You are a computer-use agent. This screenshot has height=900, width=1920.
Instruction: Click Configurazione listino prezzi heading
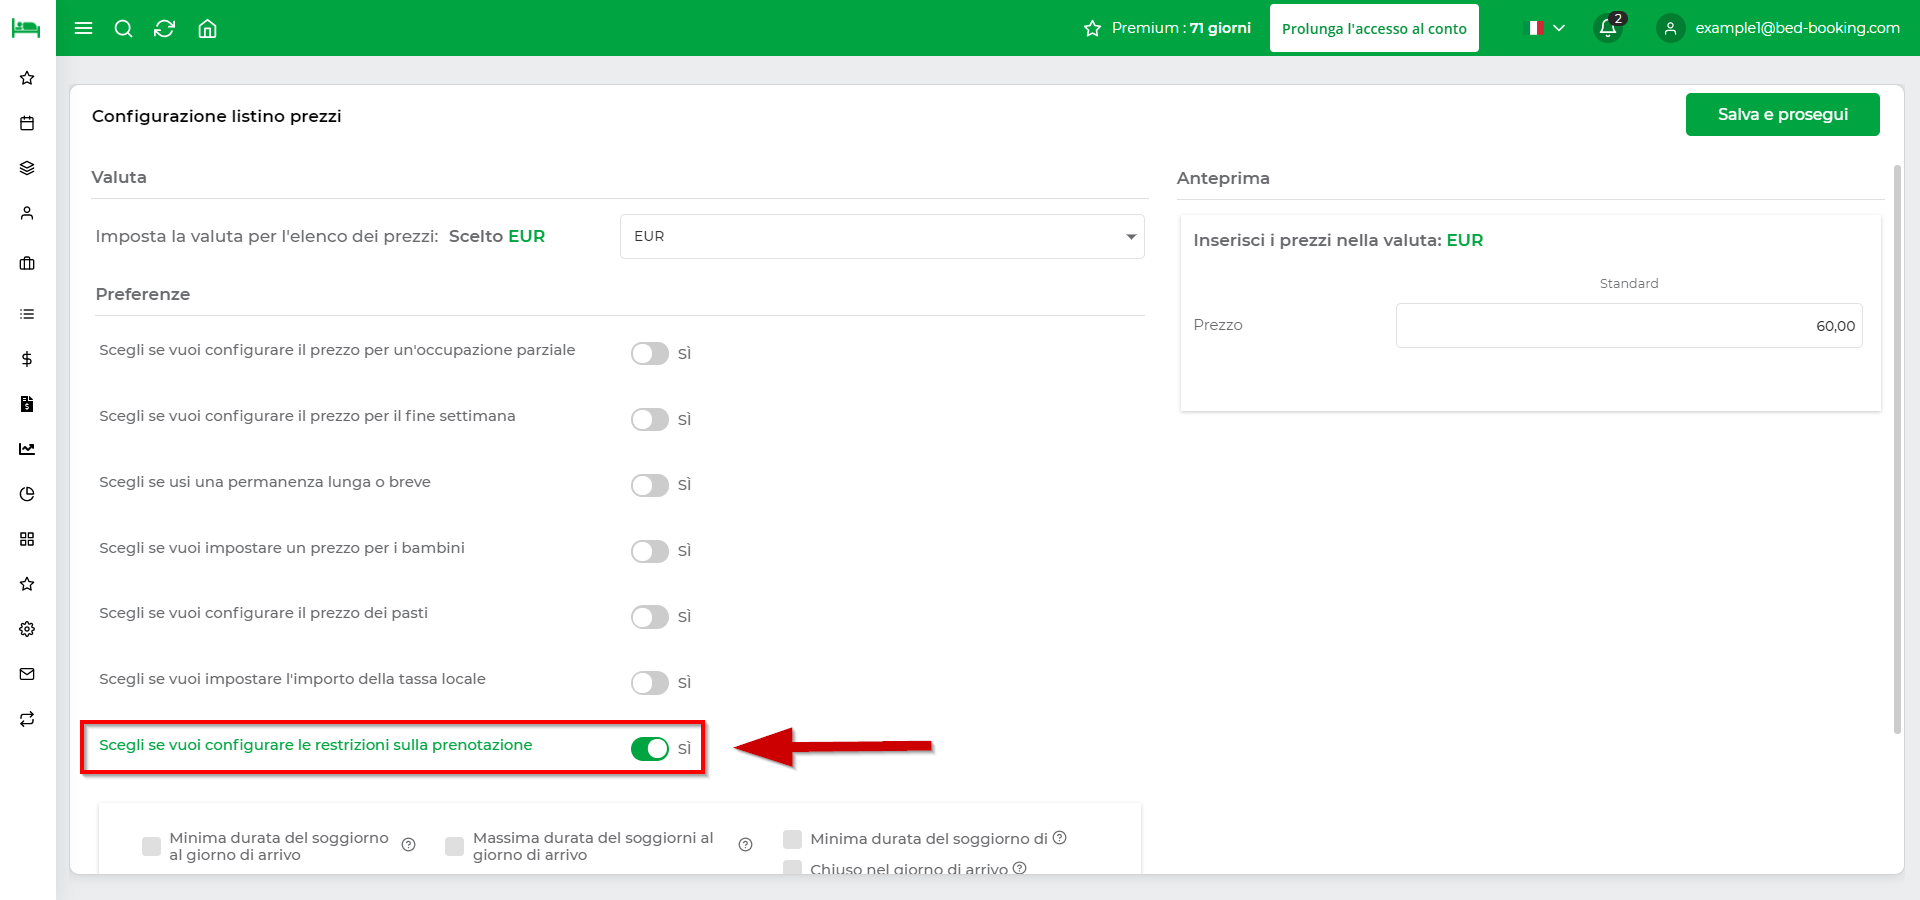point(217,116)
